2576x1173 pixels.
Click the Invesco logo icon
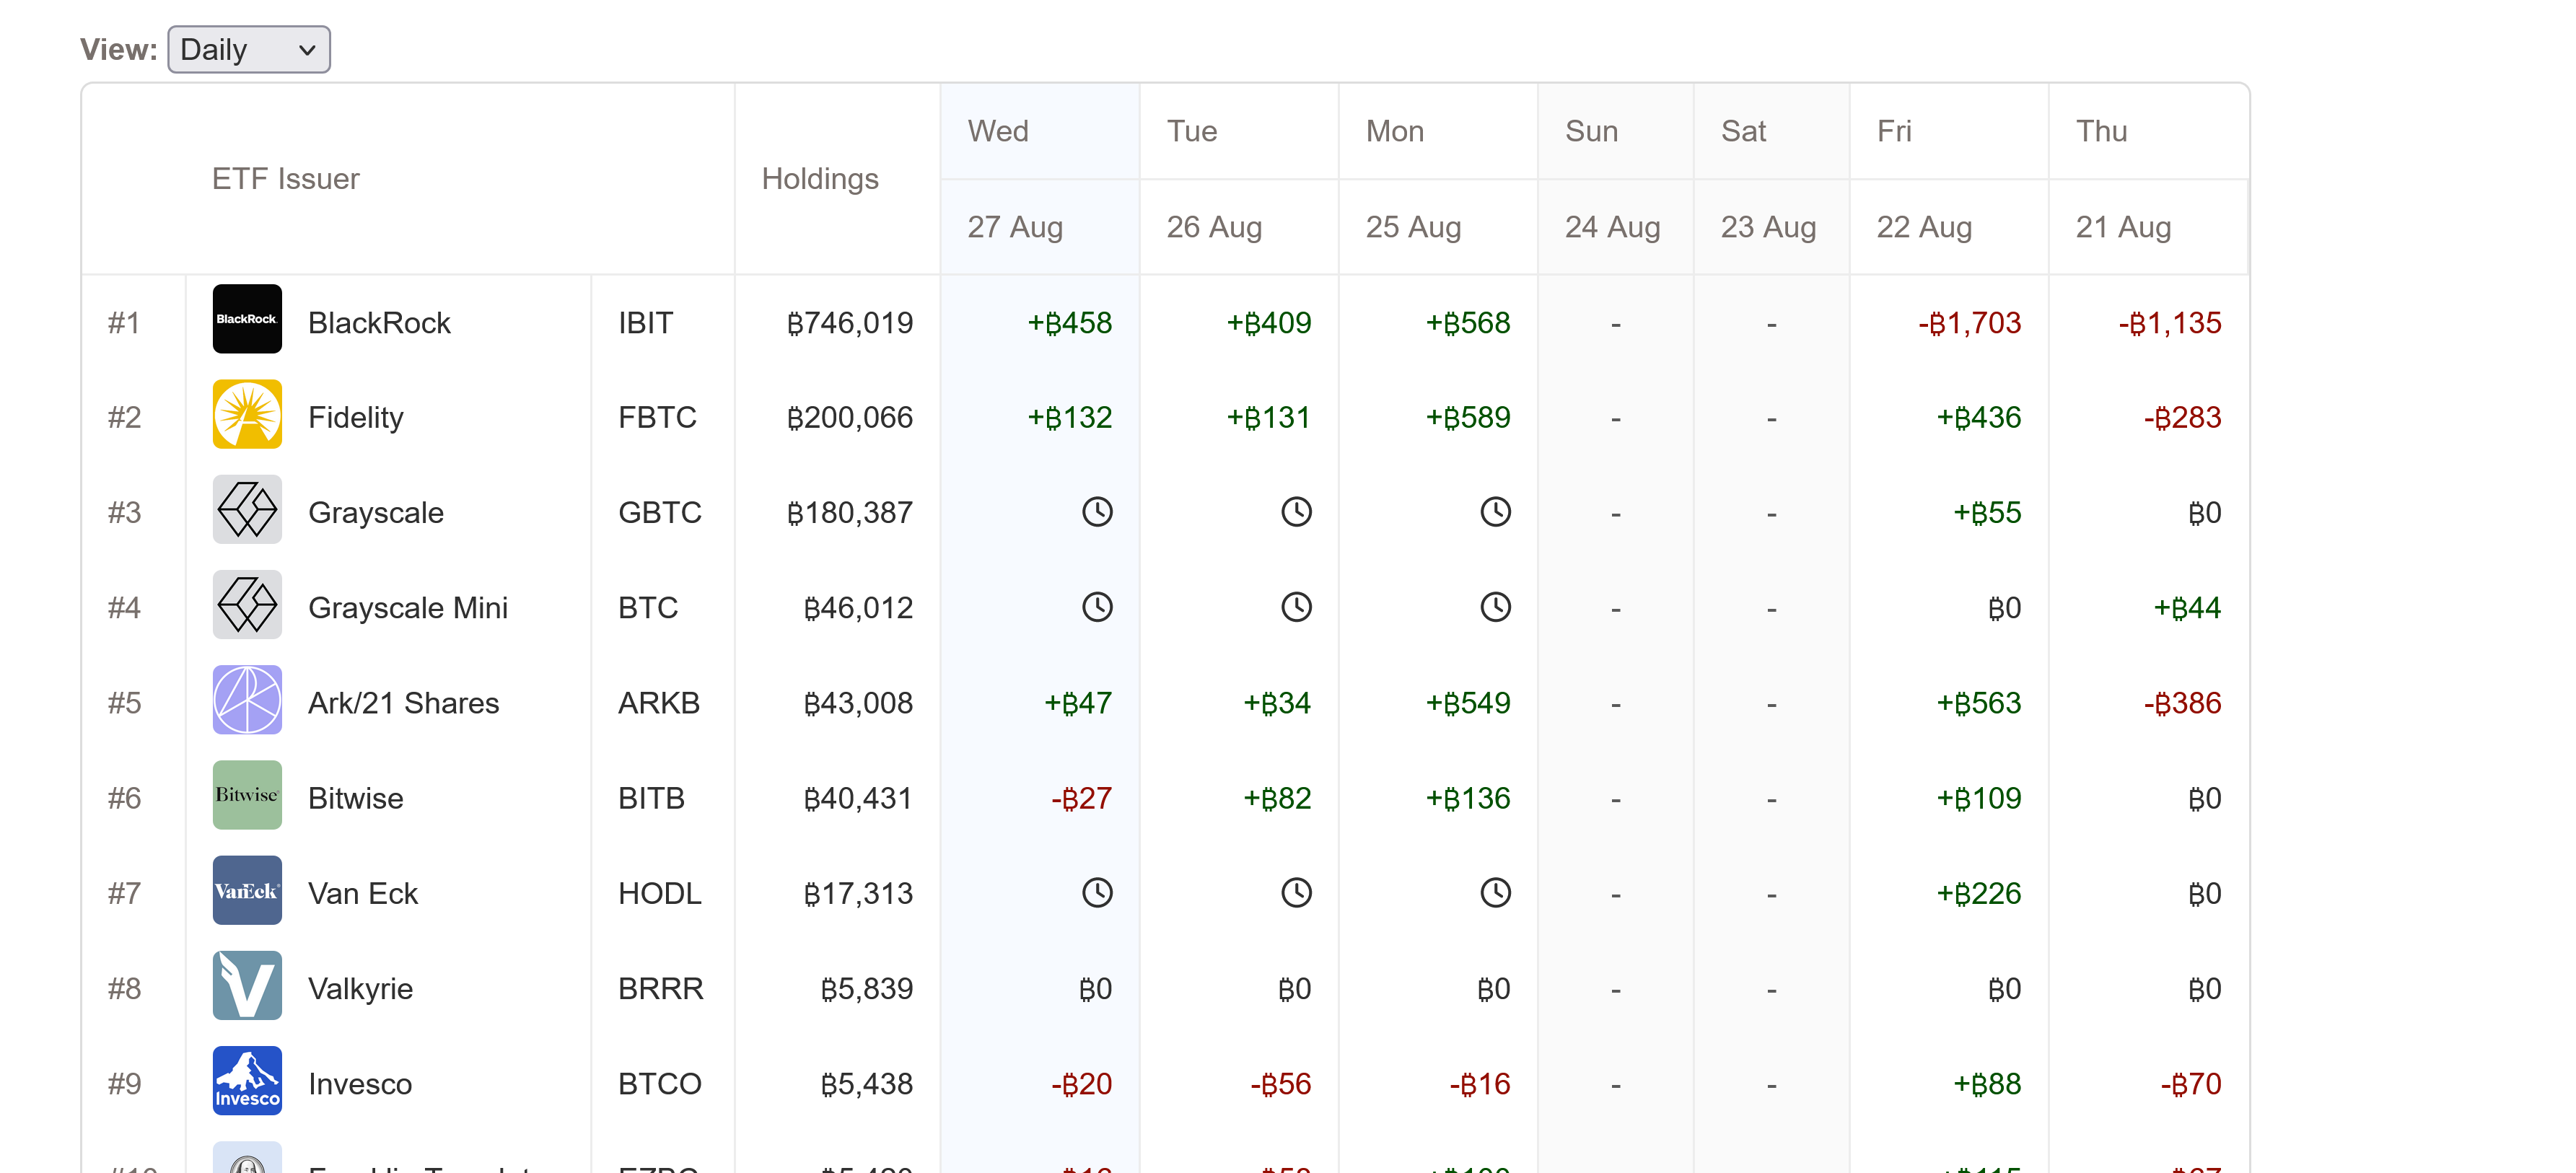click(x=247, y=1081)
